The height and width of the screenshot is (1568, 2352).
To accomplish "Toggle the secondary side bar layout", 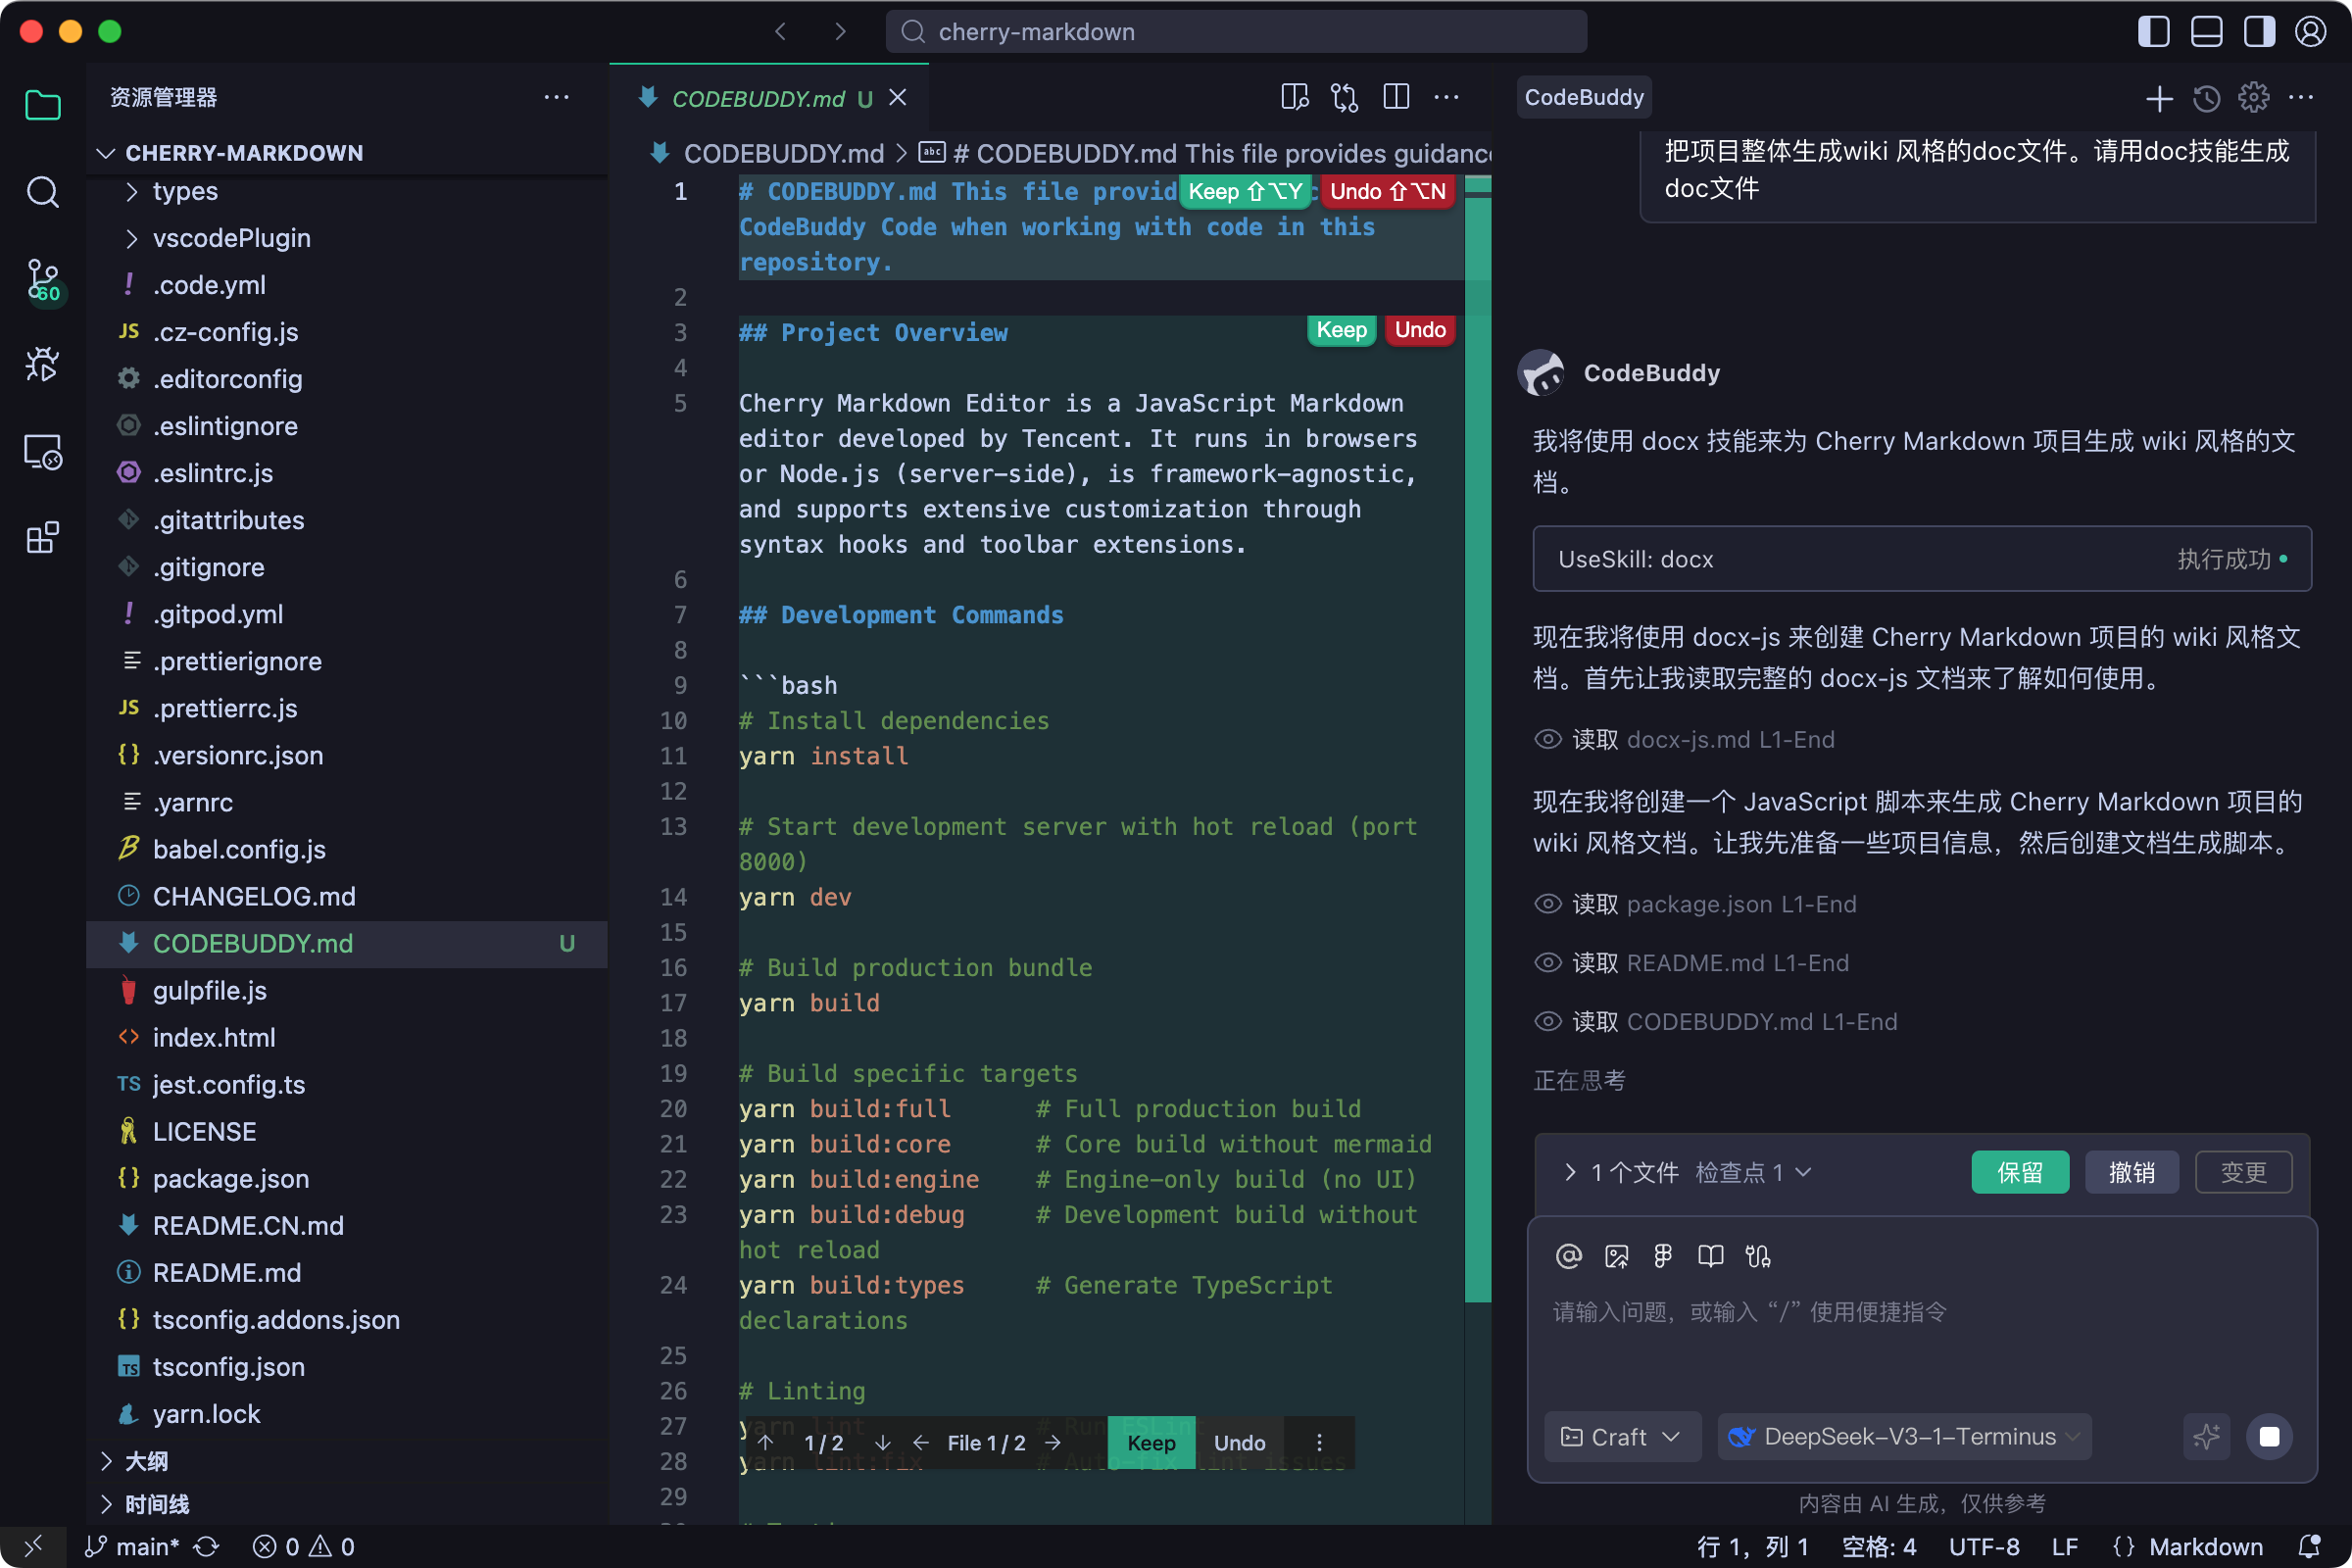I will [2258, 32].
